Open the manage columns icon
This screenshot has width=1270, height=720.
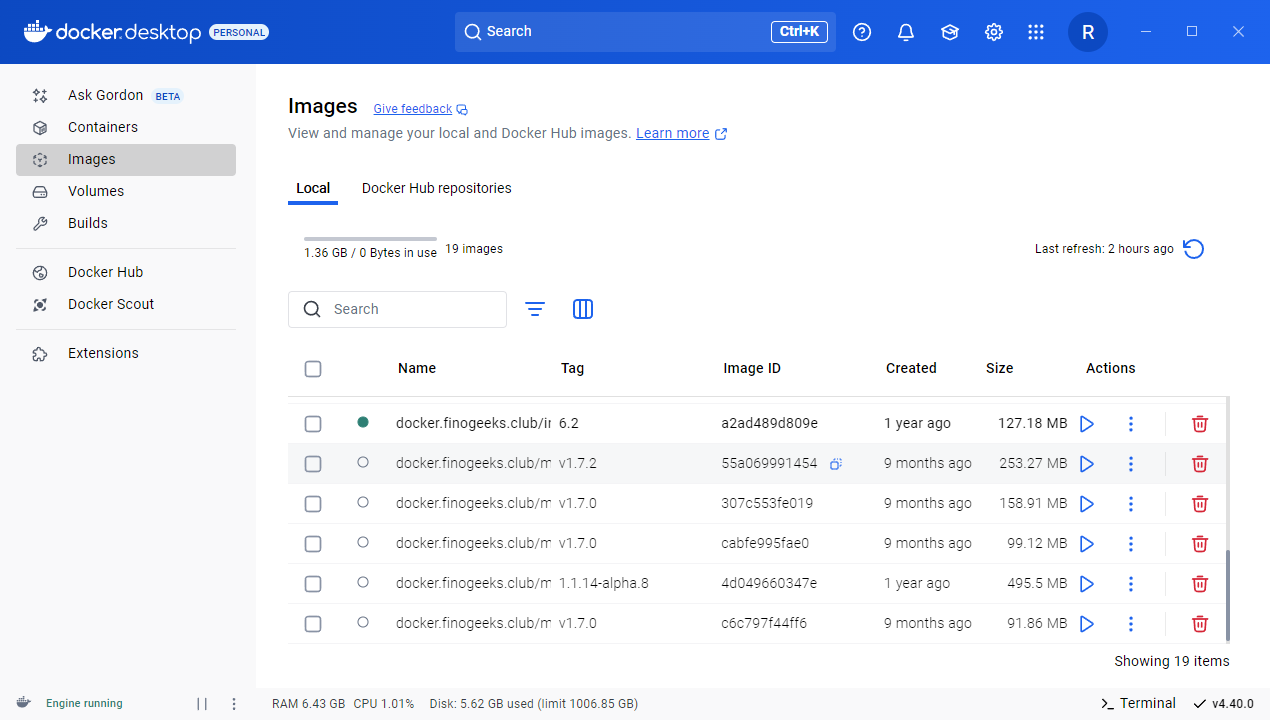tap(583, 309)
